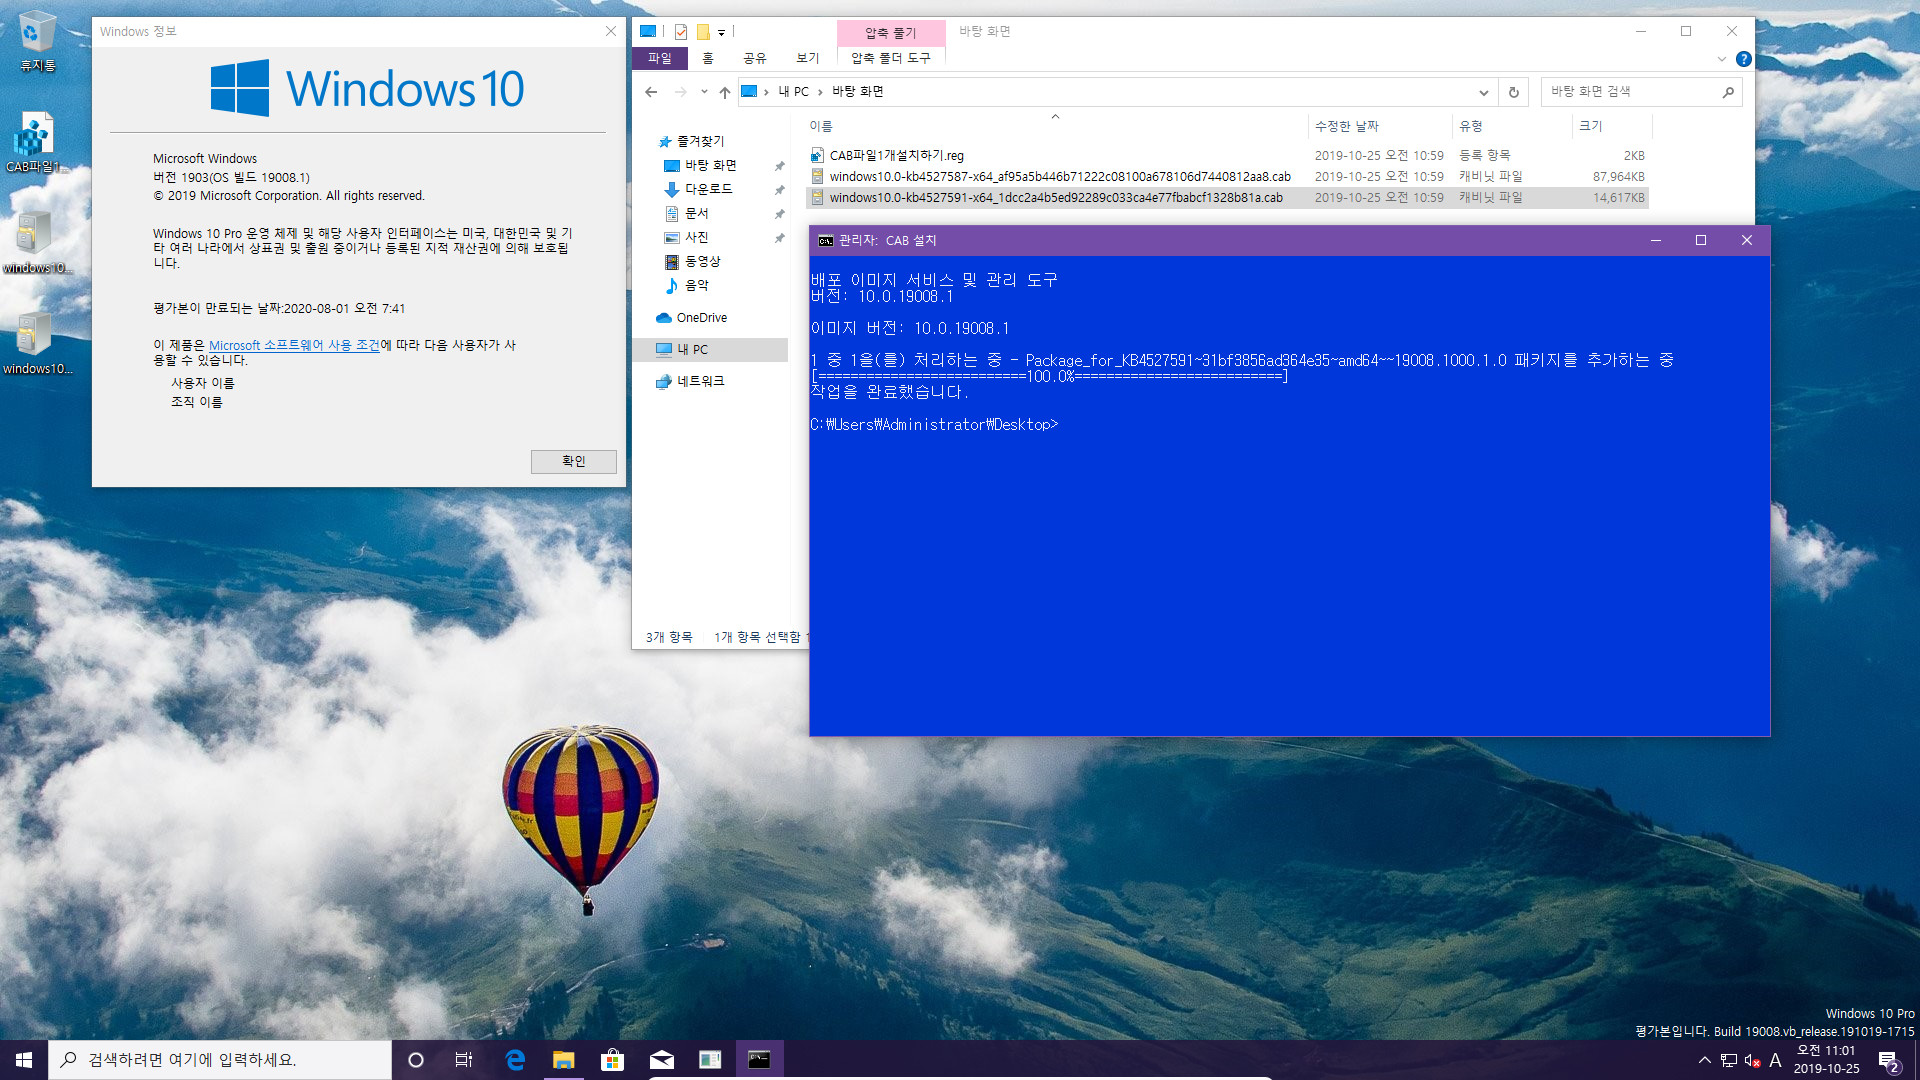Go back in File Explorer

tap(651, 92)
